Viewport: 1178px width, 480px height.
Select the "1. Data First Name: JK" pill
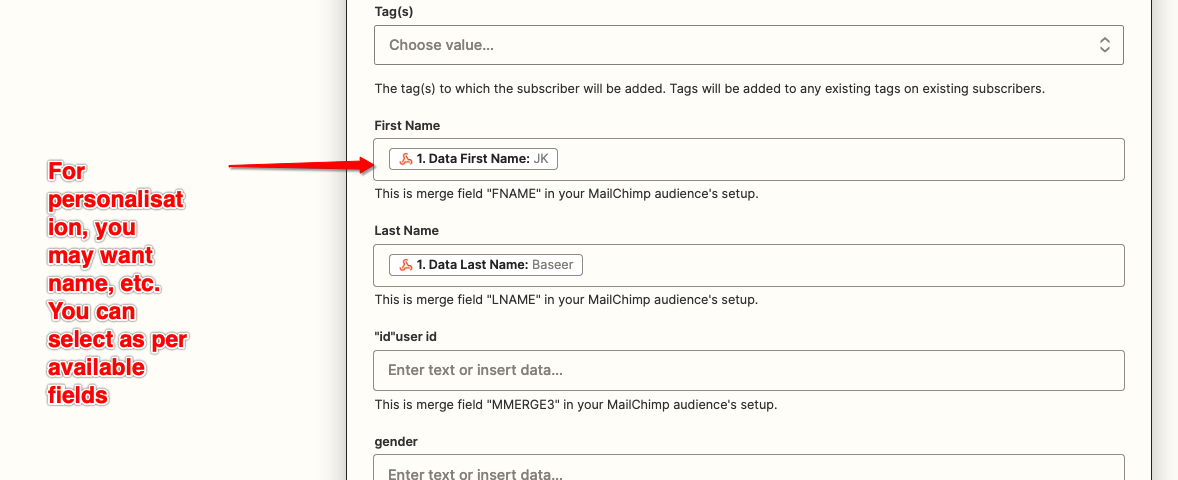[x=475, y=159]
